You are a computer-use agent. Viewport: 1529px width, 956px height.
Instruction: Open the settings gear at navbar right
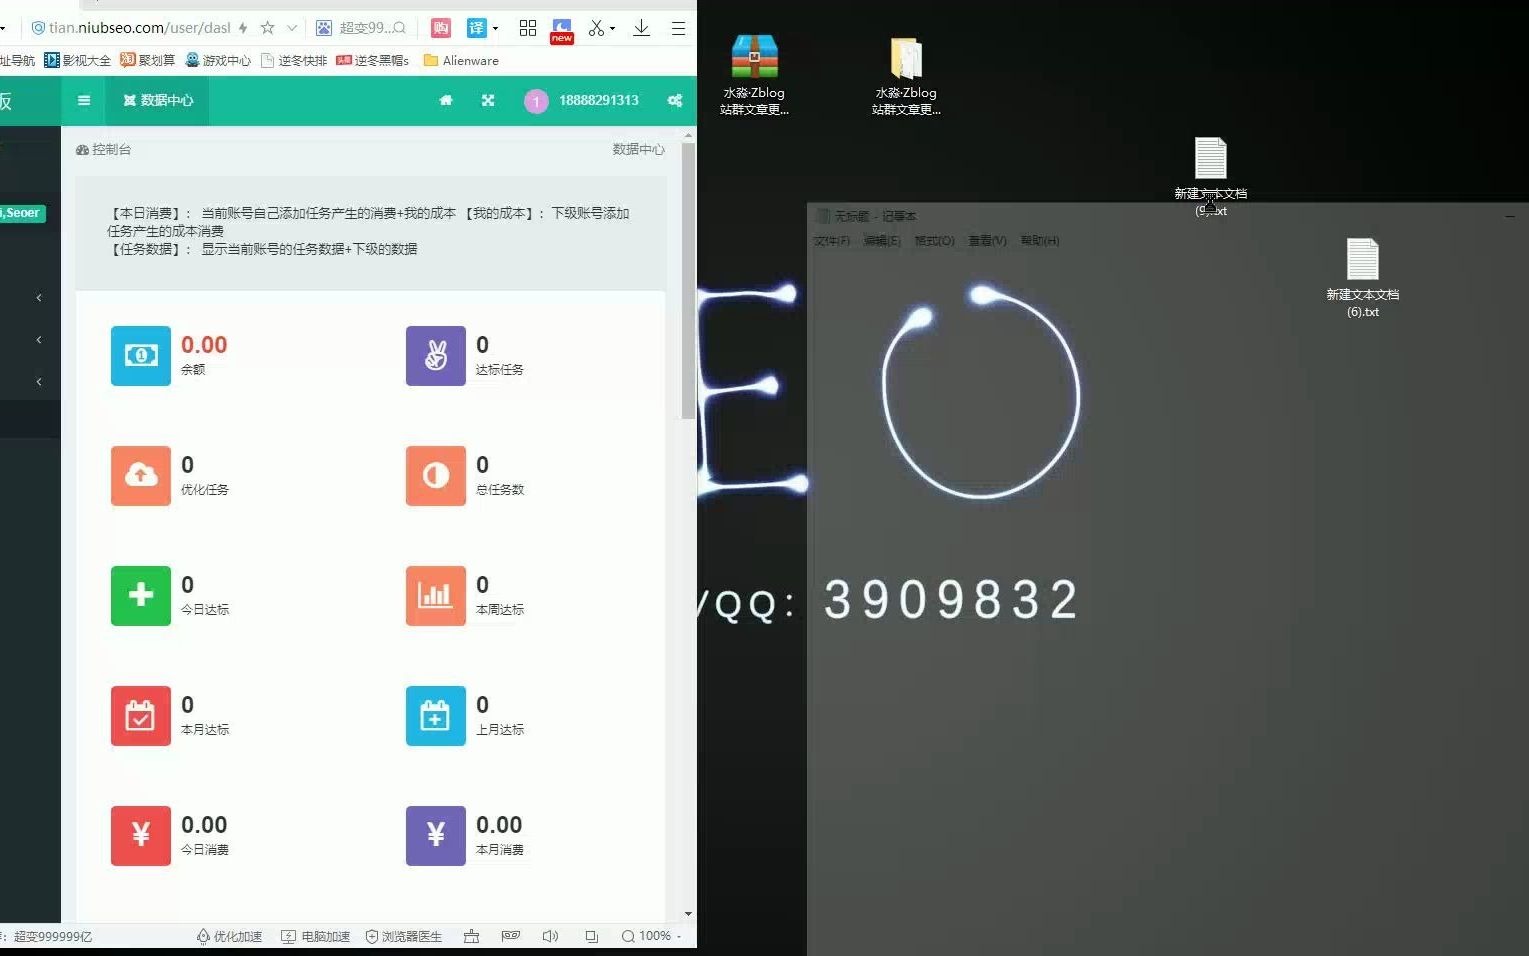[x=675, y=100]
